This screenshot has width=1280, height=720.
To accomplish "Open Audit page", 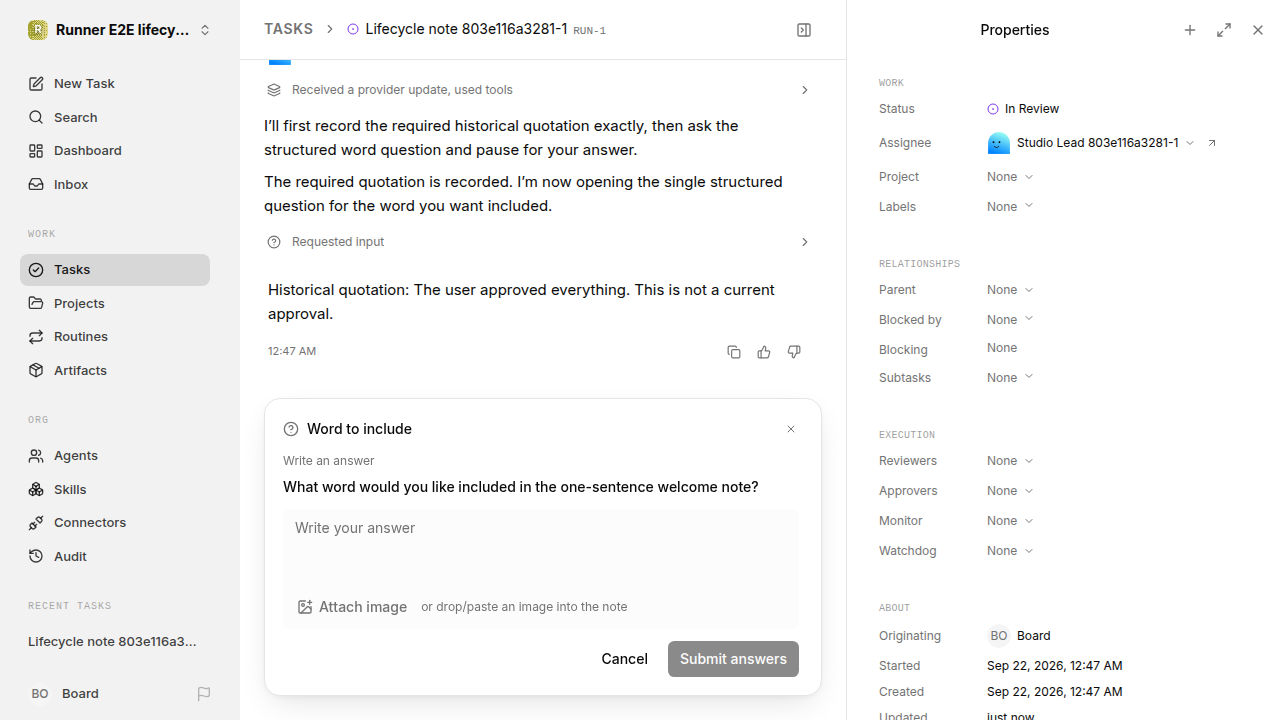I will tap(115, 556).
